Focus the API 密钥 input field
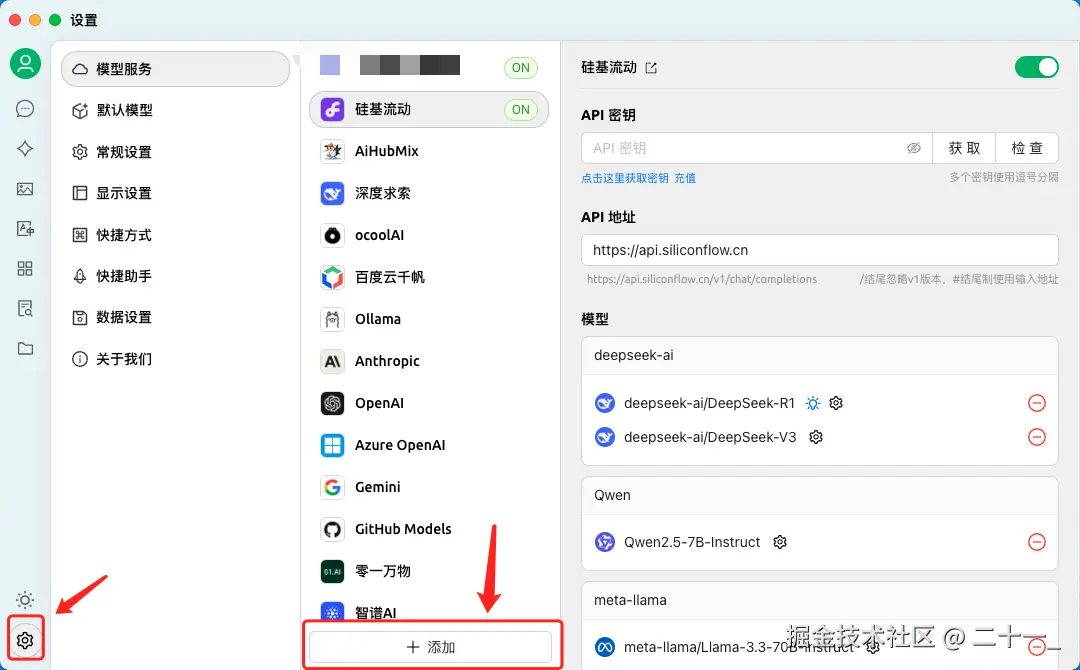1080x670 pixels. pos(756,148)
